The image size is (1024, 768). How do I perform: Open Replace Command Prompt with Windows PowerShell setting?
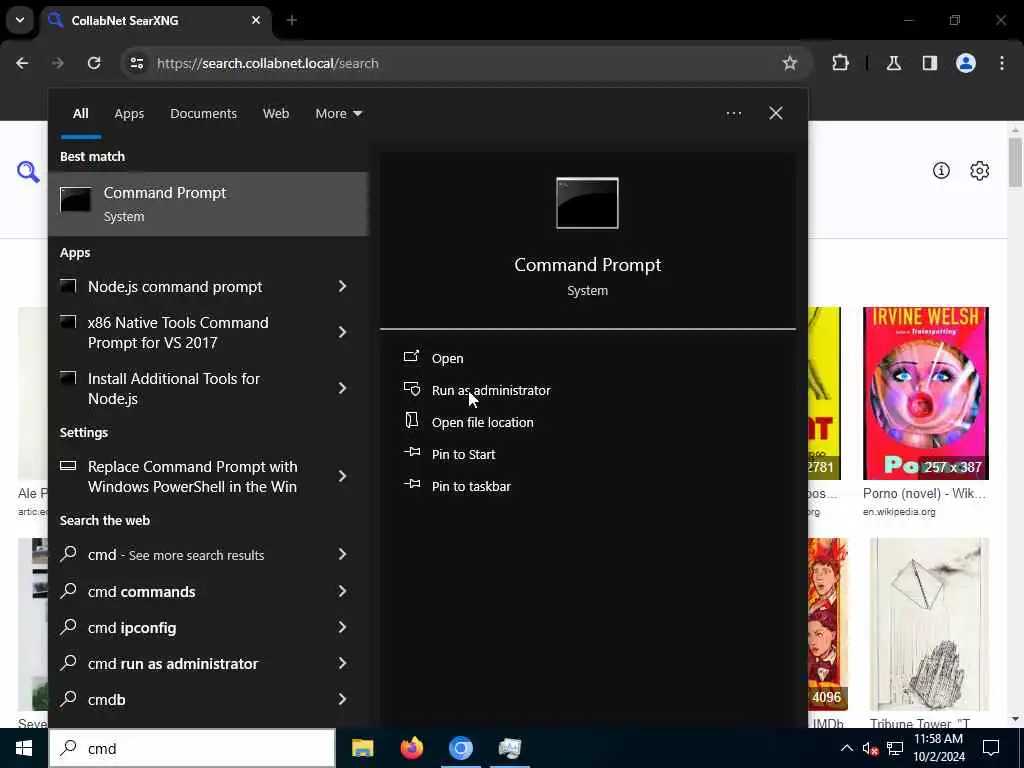(x=193, y=477)
